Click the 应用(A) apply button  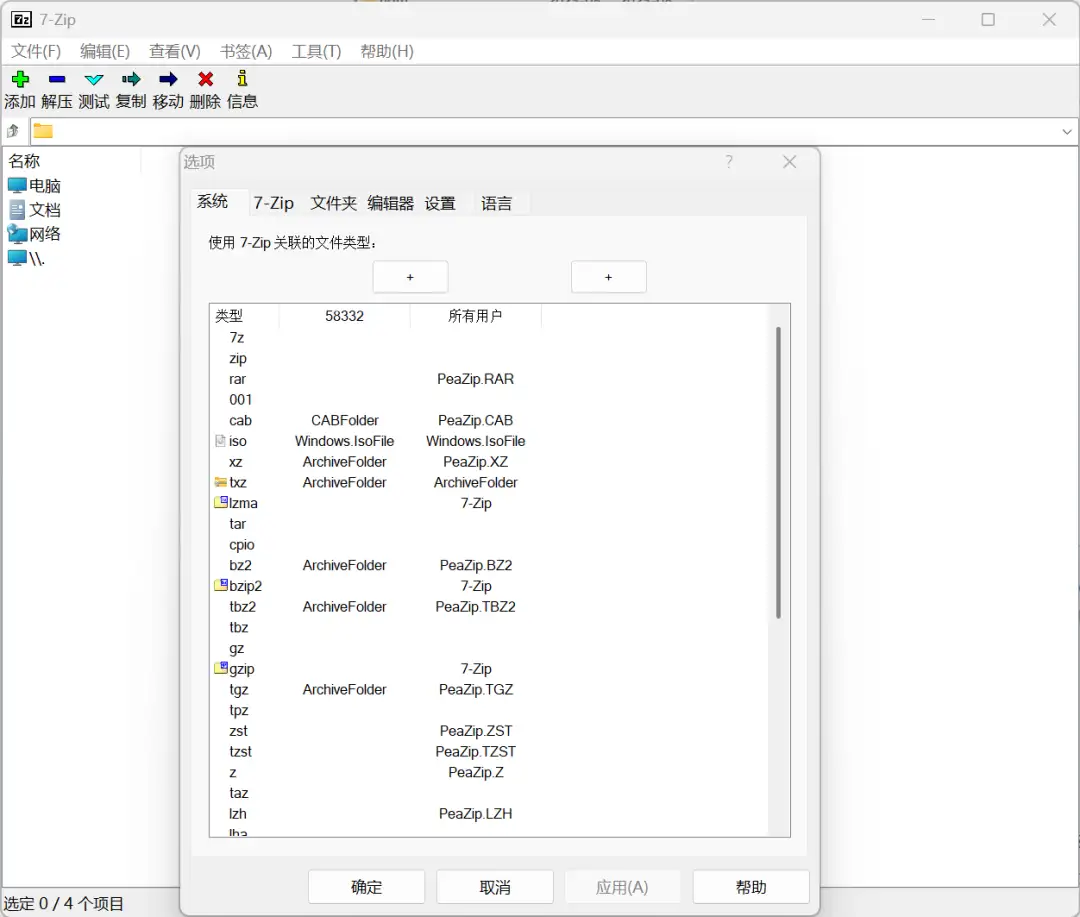click(622, 887)
